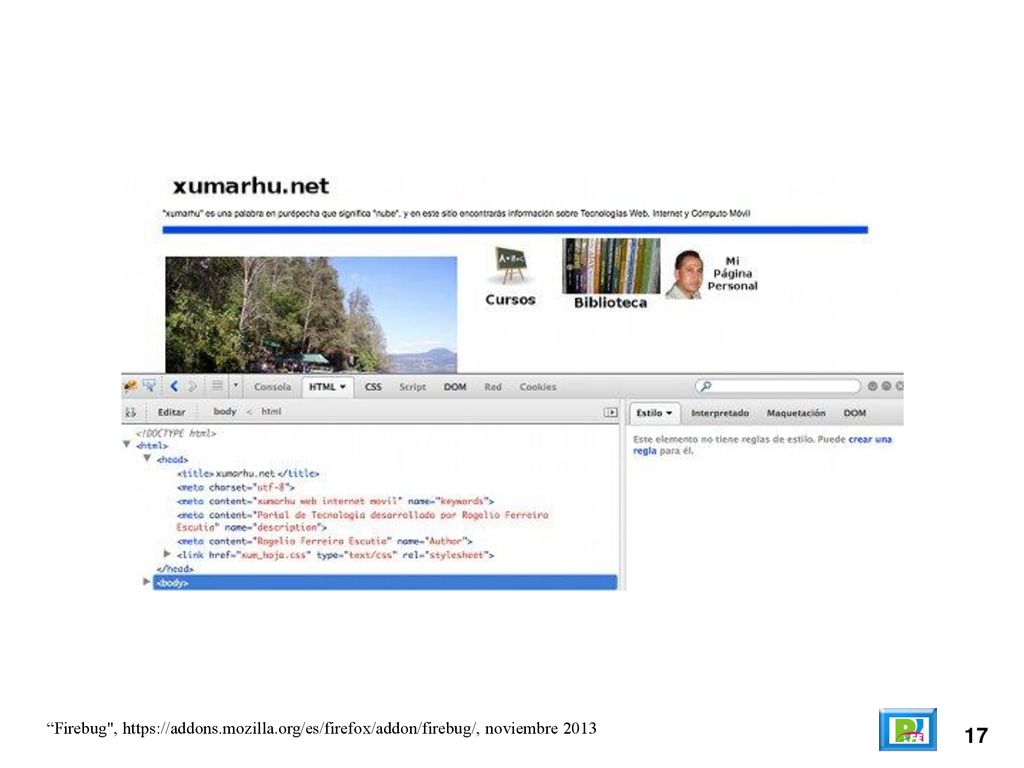Collapse the <html> node

[x=127, y=445]
